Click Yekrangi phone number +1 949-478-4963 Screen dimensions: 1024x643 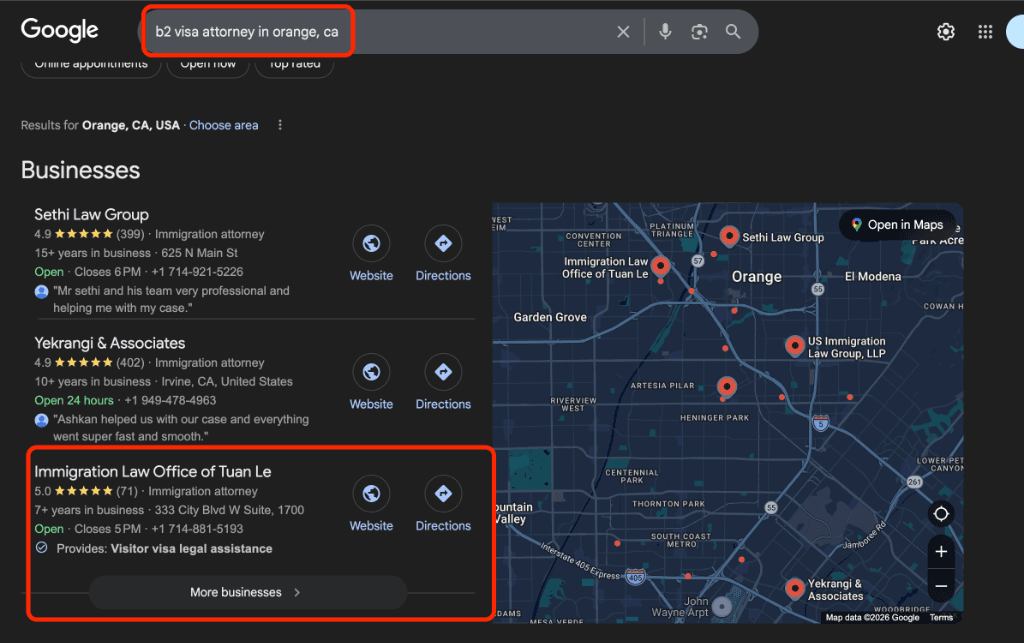[170, 401]
